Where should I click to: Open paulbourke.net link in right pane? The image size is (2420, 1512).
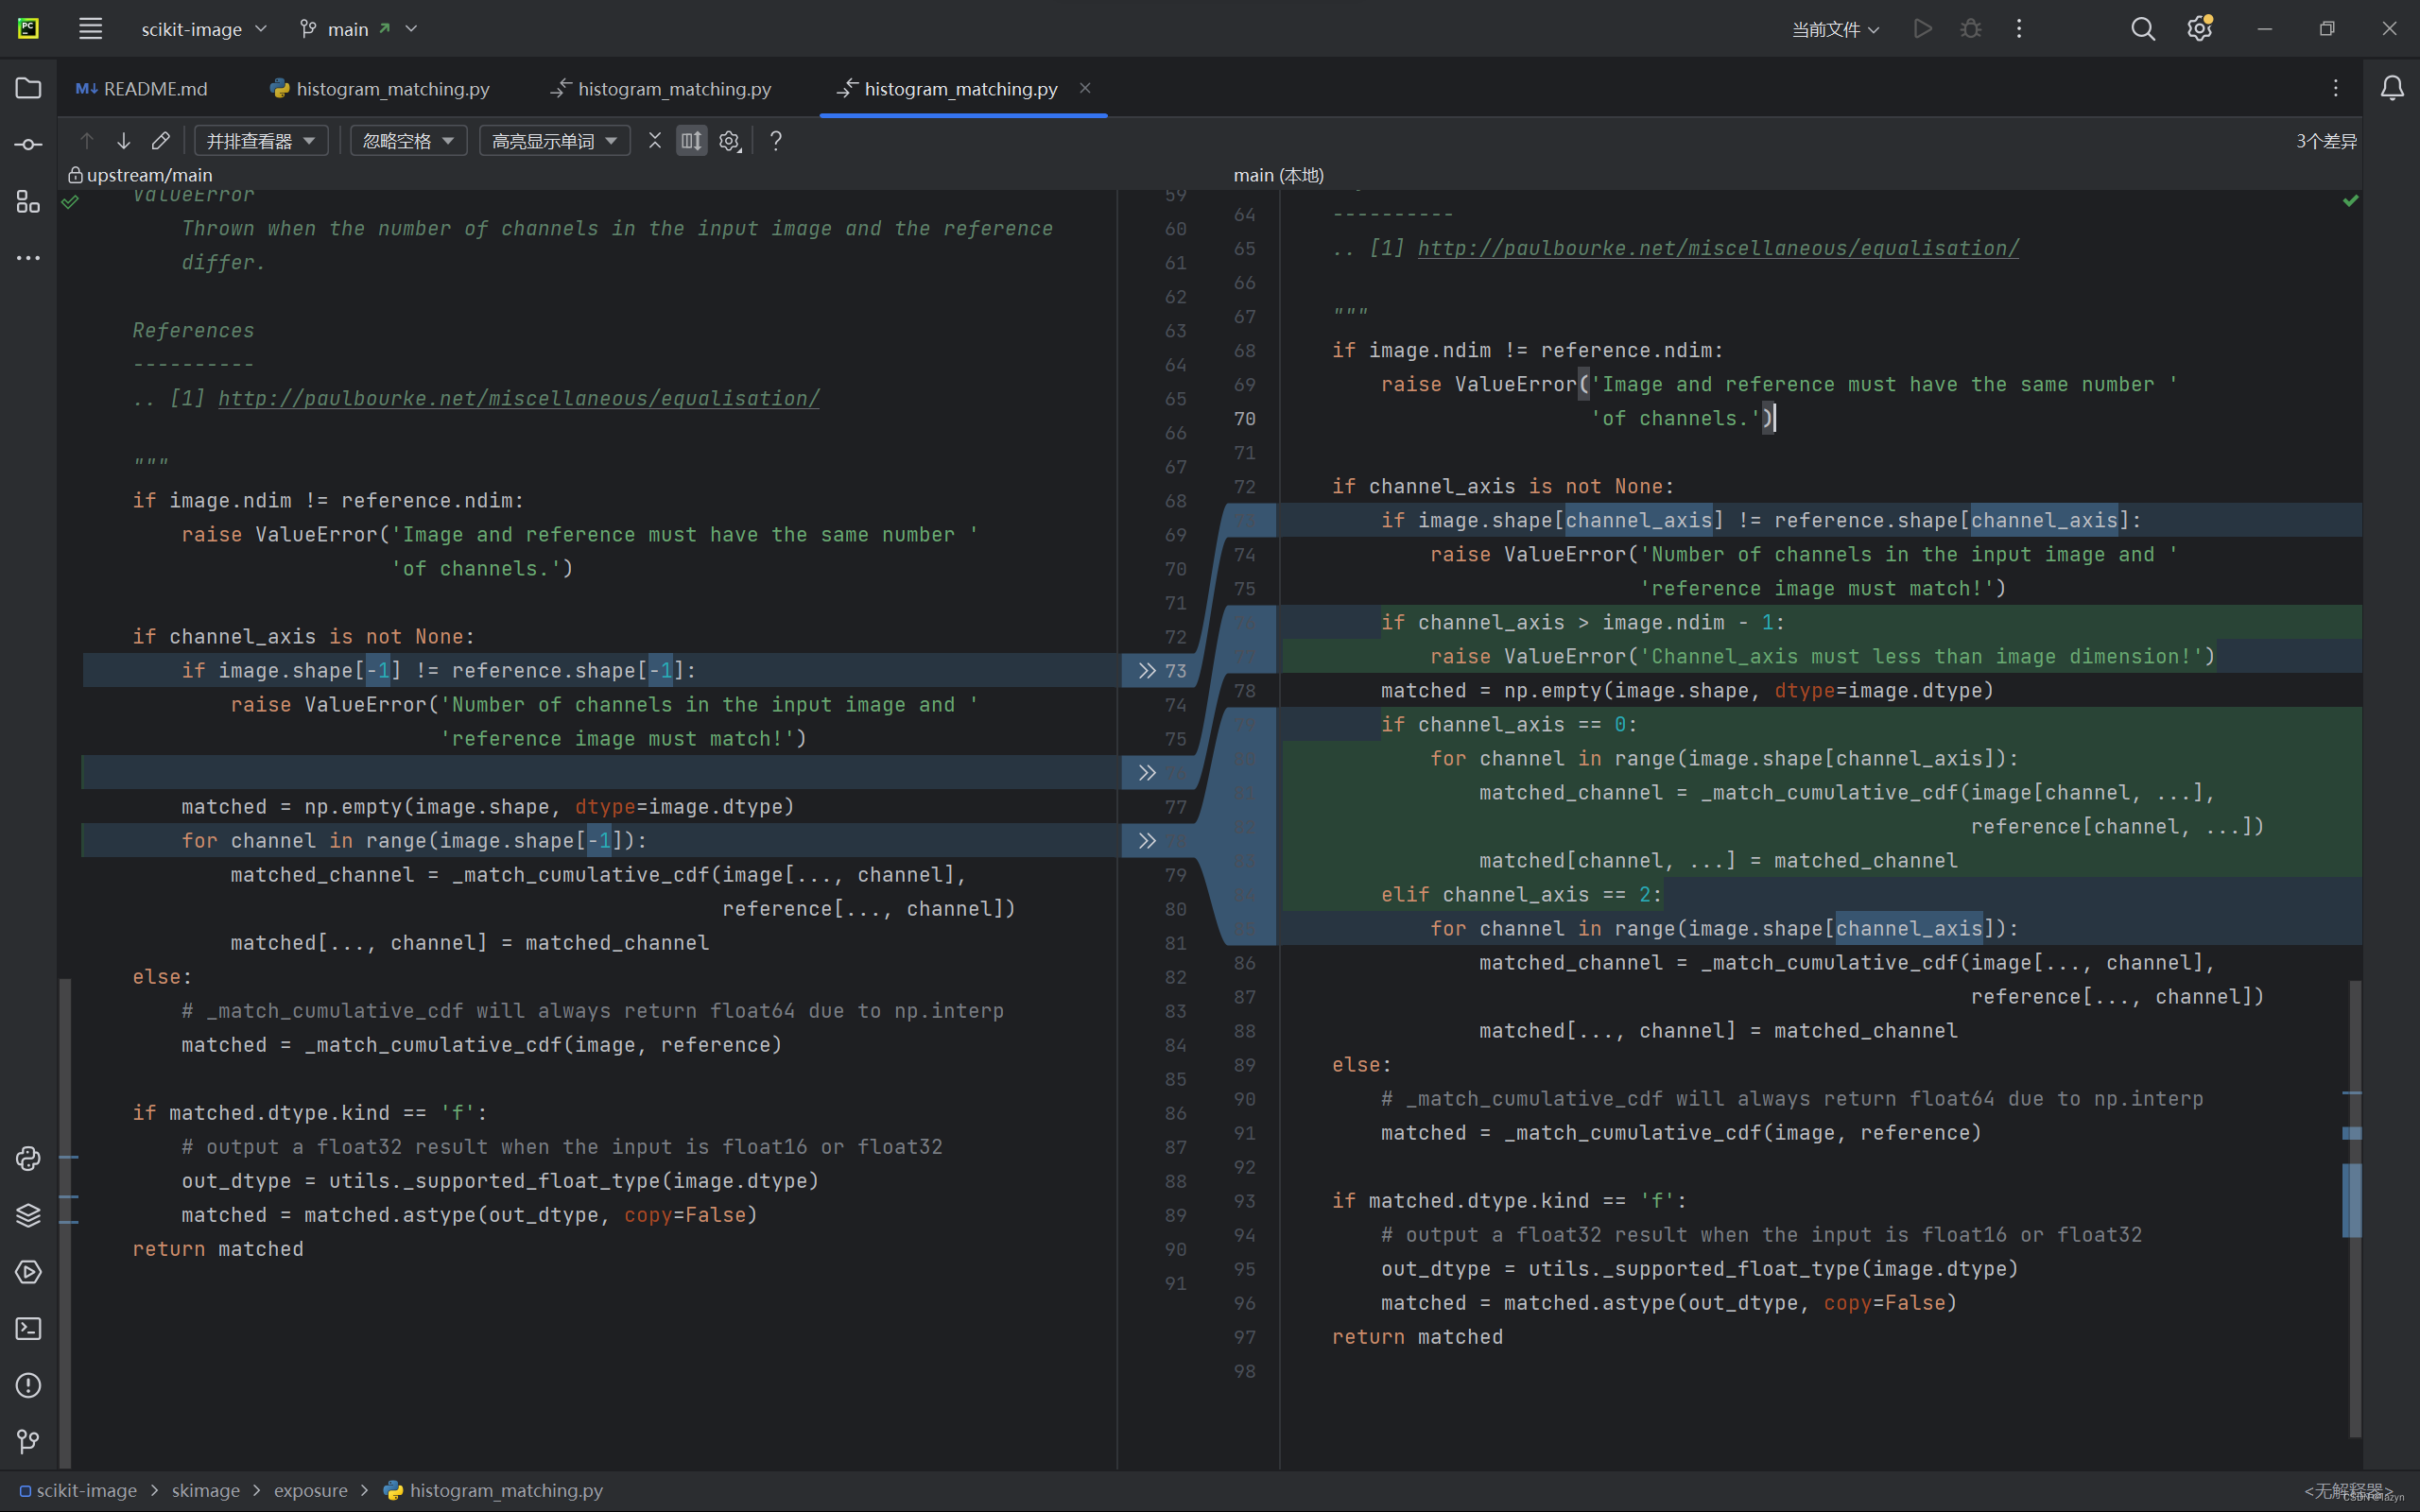[x=1718, y=249]
